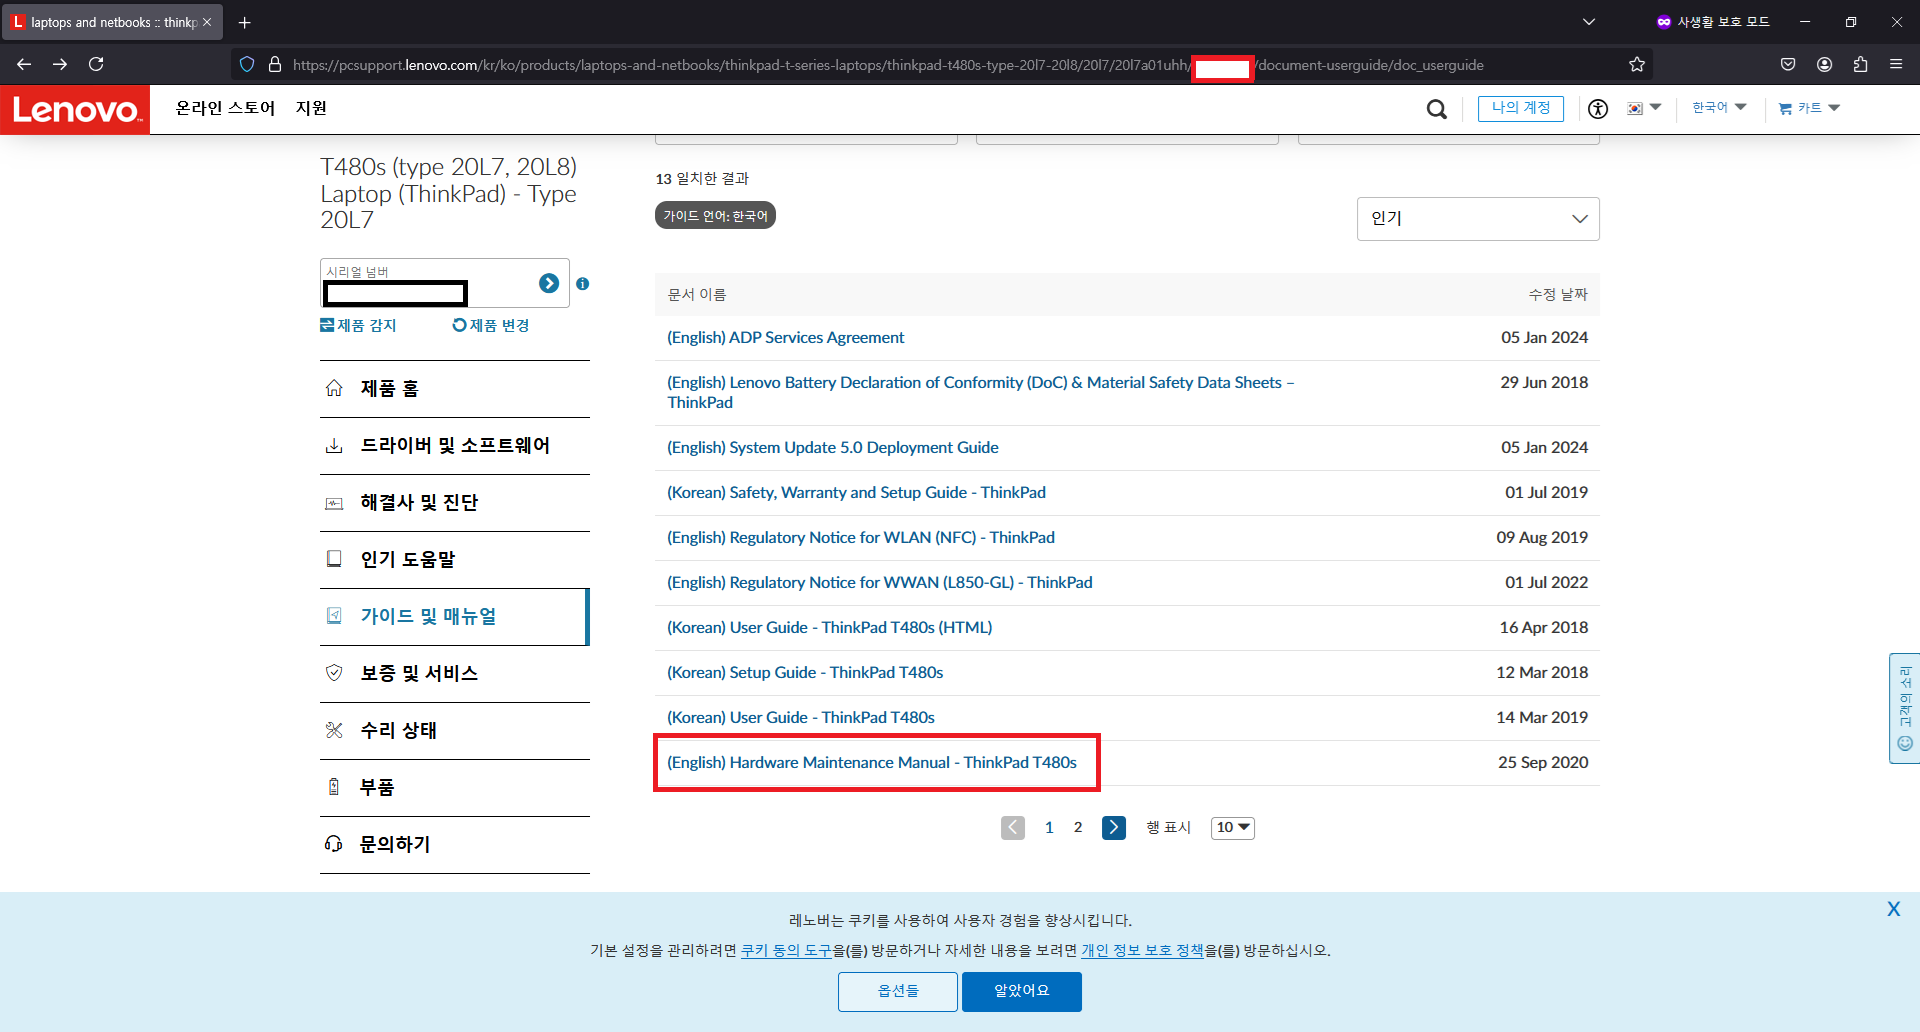Expand the 한국어 language dropdown
1920x1032 pixels.
coord(1719,108)
